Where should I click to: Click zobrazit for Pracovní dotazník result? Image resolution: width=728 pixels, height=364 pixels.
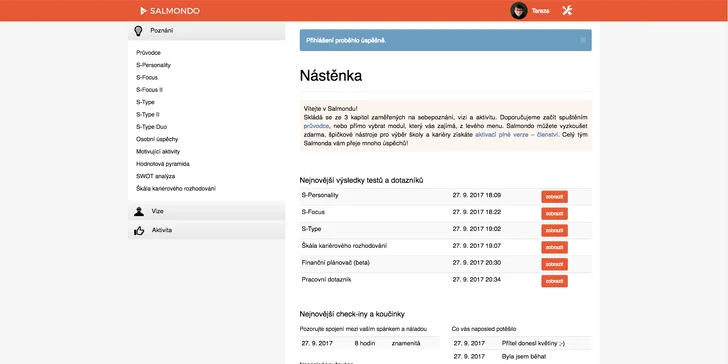click(554, 281)
